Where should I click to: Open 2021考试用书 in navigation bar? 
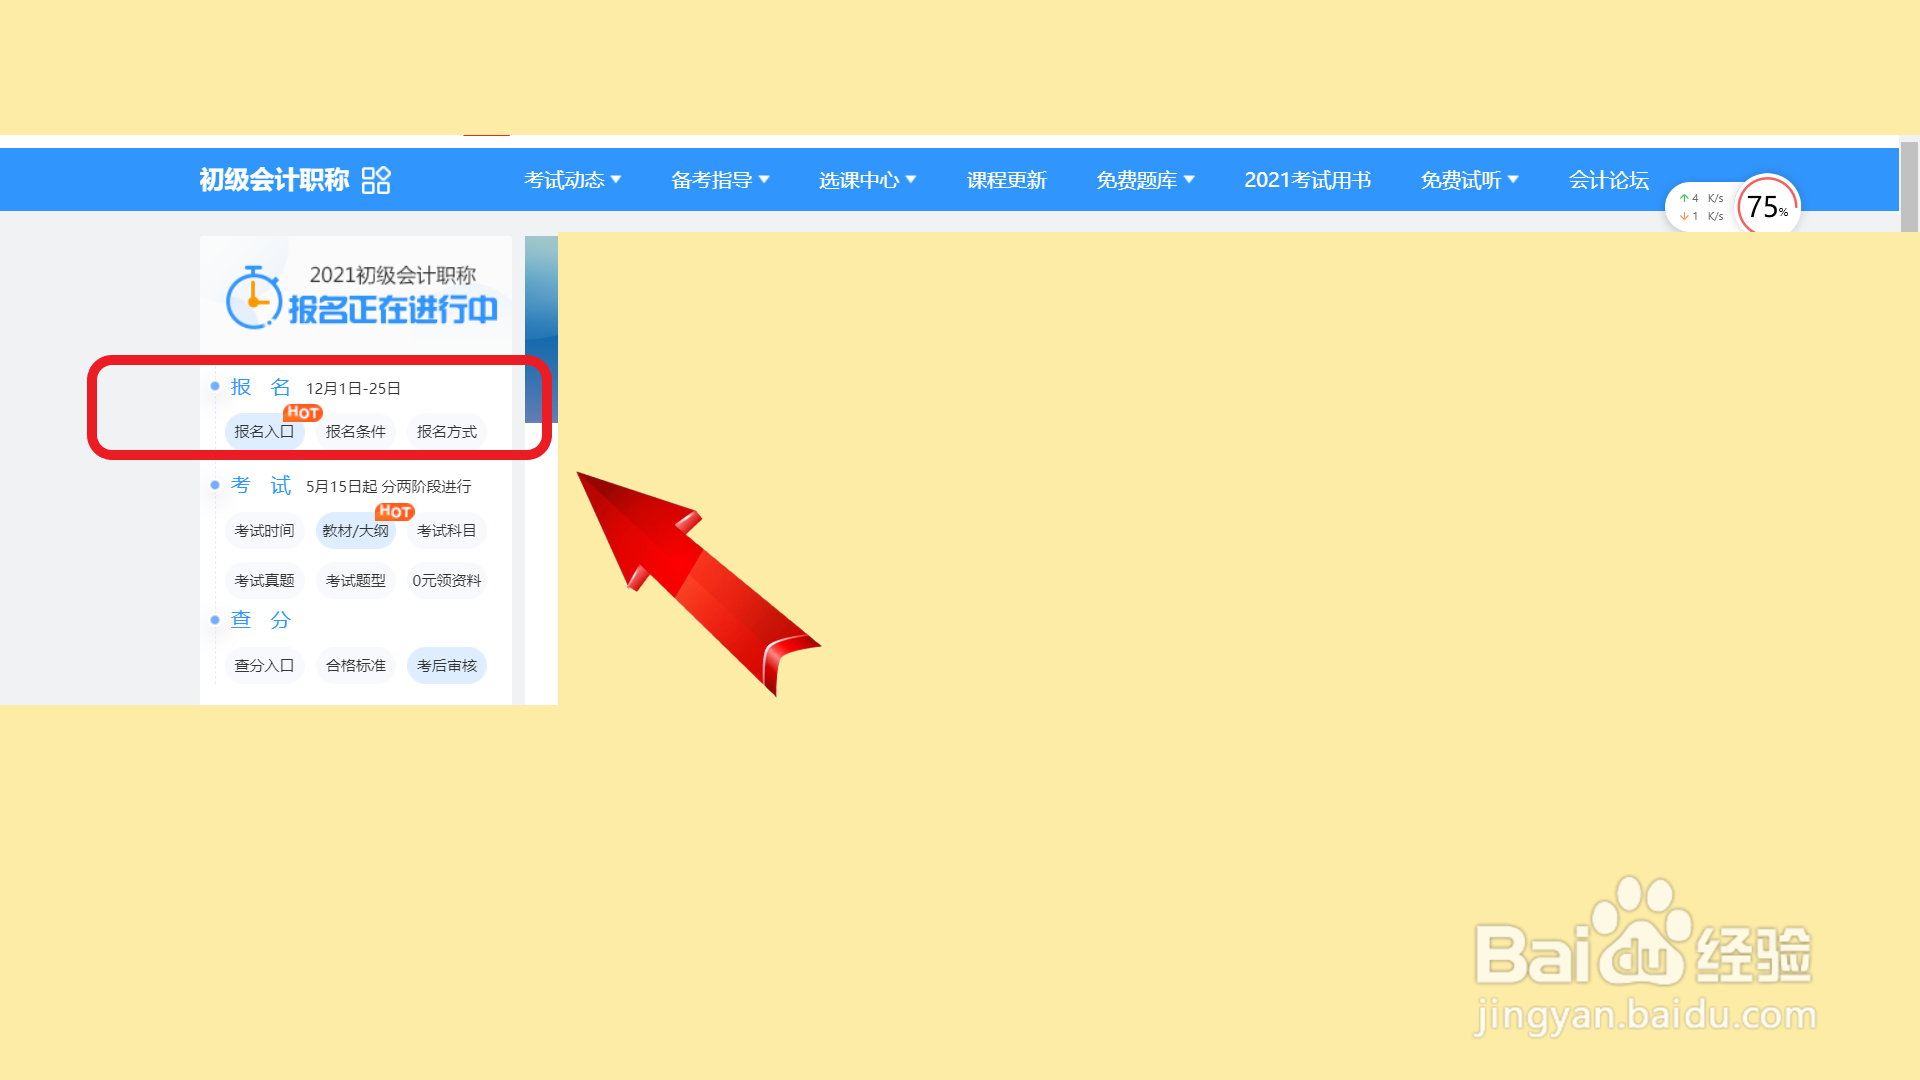(x=1307, y=180)
